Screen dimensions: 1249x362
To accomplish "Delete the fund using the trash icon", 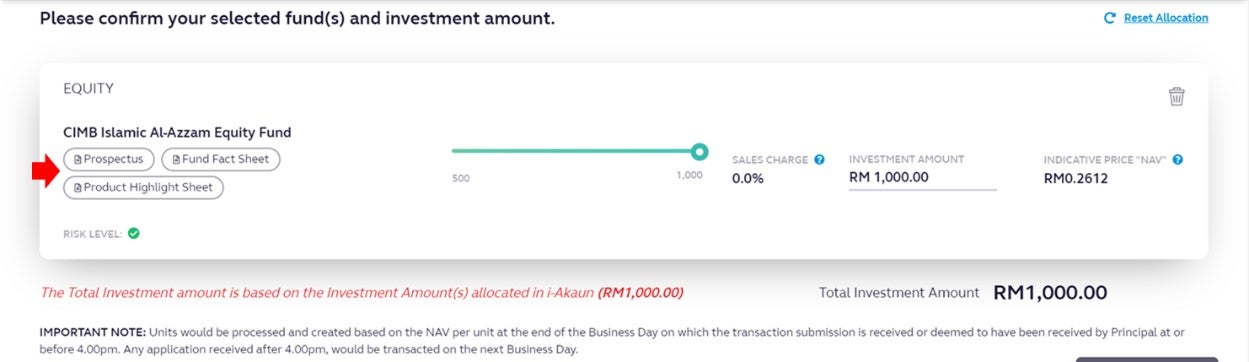I will [x=1177, y=97].
